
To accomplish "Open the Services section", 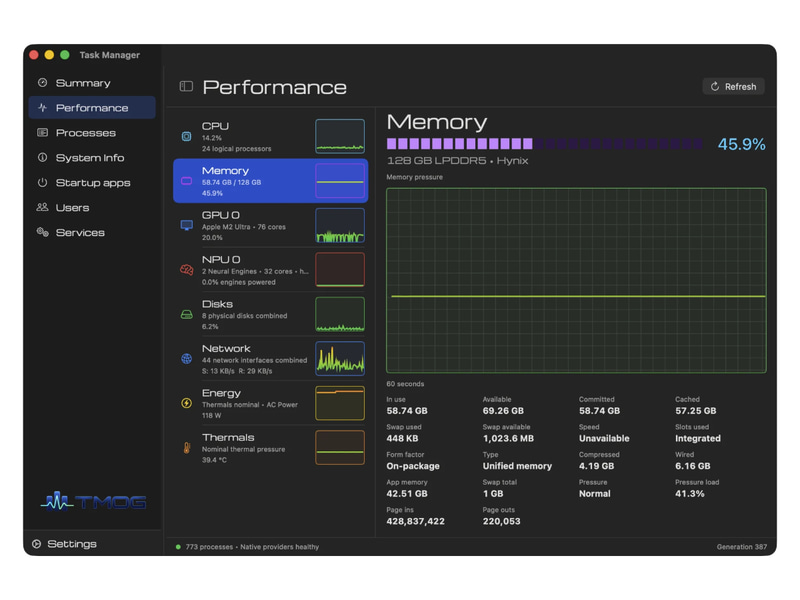I will click(92, 232).
